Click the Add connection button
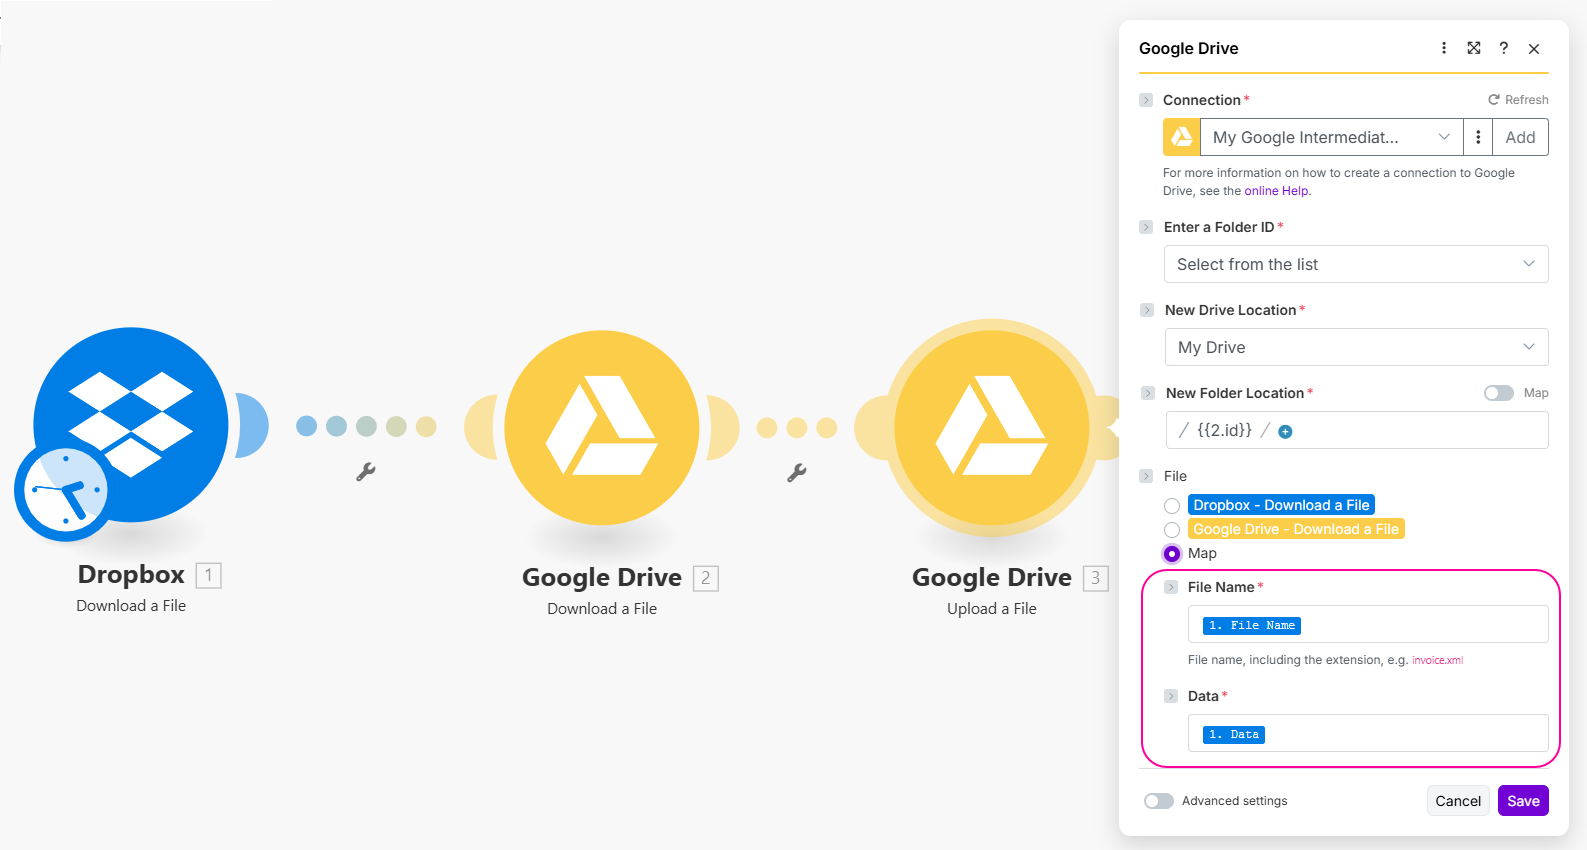Screen dimensions: 1587x850 pyautogui.click(x=1519, y=137)
